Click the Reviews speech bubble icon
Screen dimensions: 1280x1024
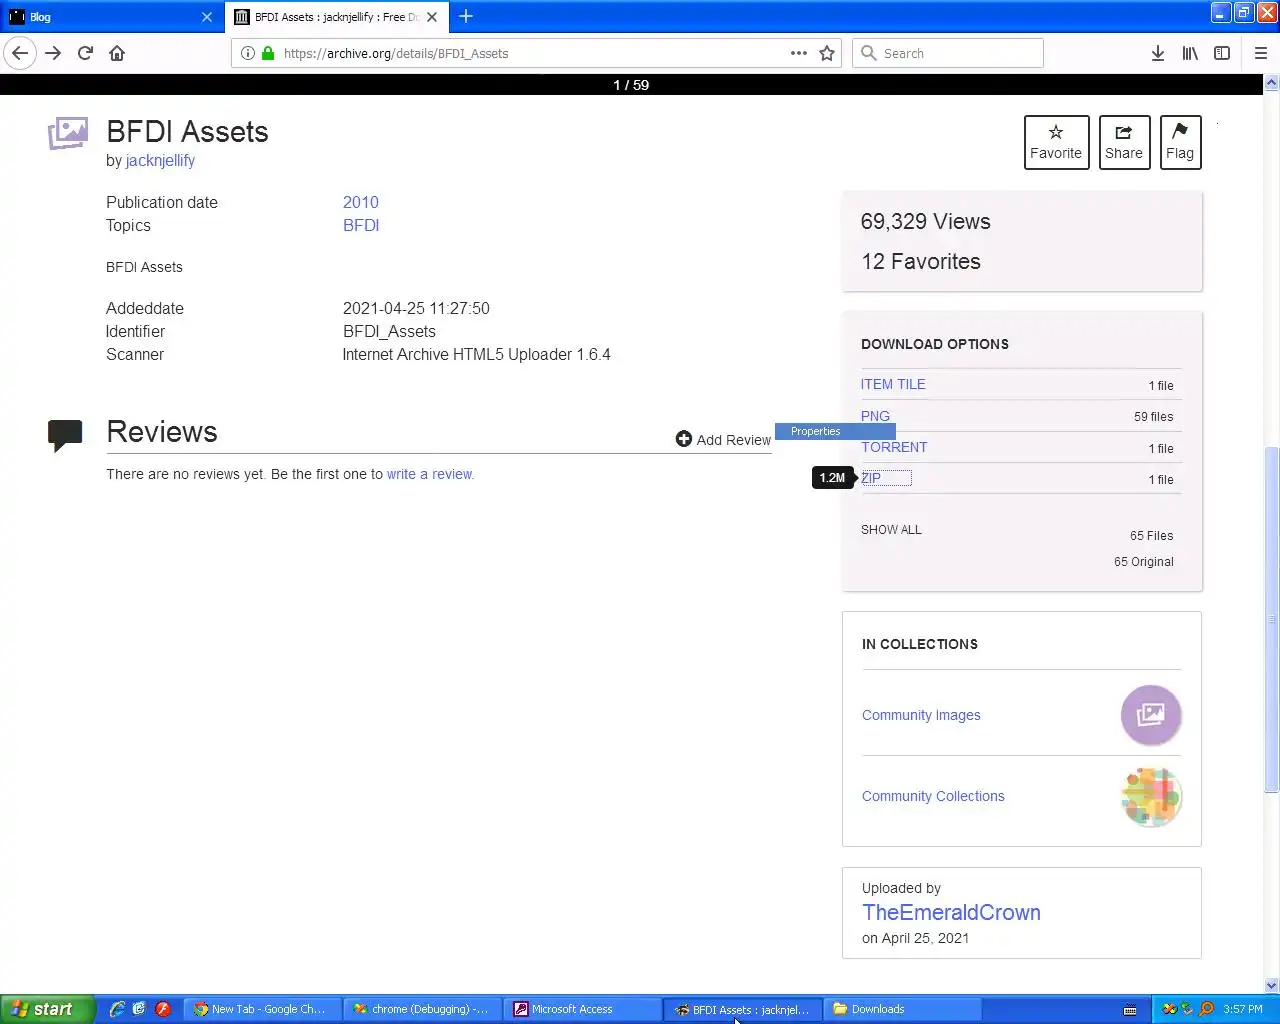point(65,435)
